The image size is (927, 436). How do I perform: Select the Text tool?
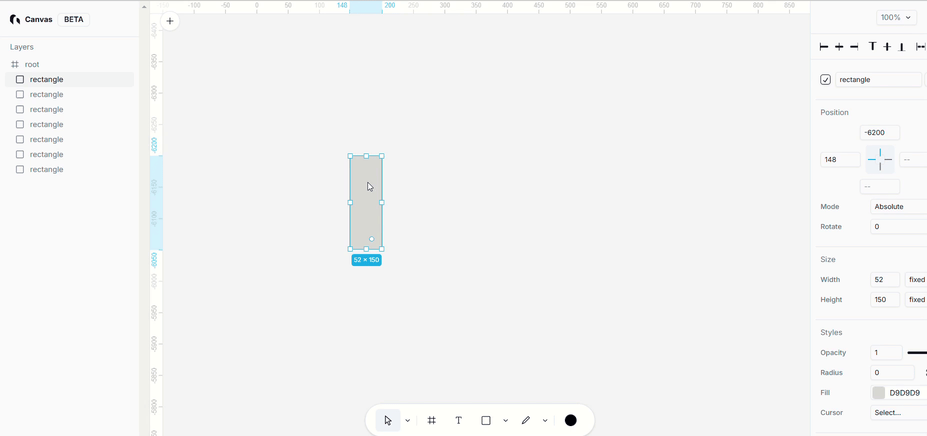tap(459, 421)
